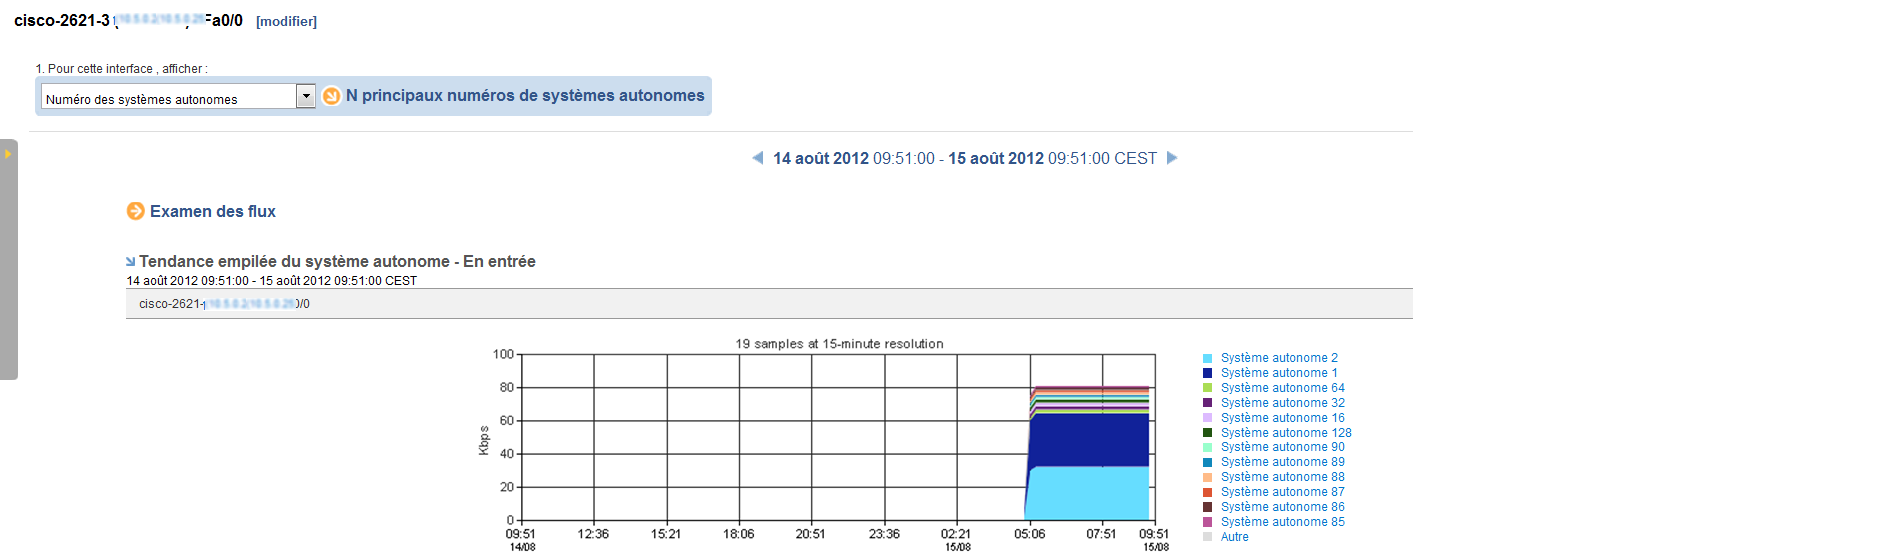
Task: Open Système autonome 88 legend link
Action: (x=1283, y=477)
